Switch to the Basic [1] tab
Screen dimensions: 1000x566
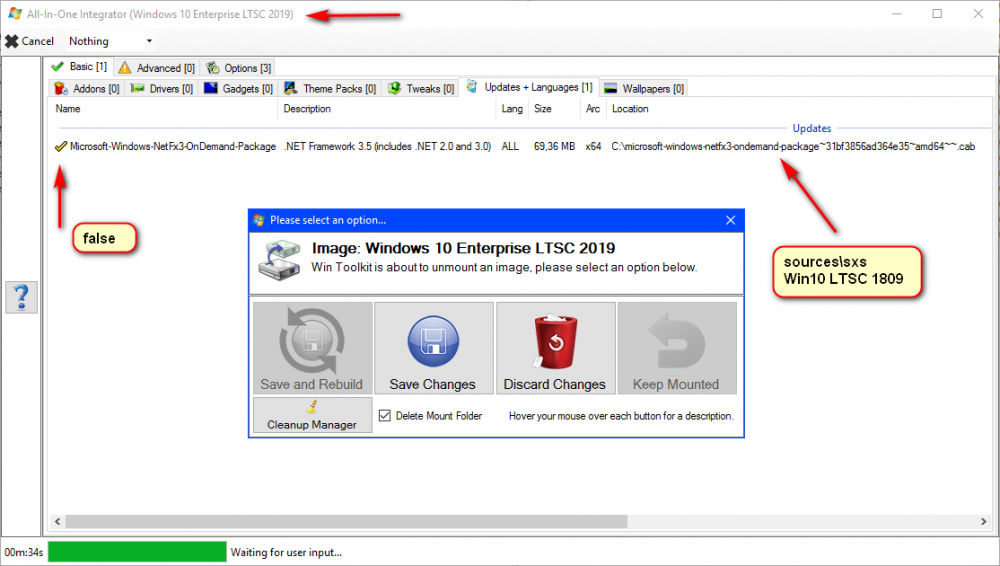pyautogui.click(x=79, y=66)
